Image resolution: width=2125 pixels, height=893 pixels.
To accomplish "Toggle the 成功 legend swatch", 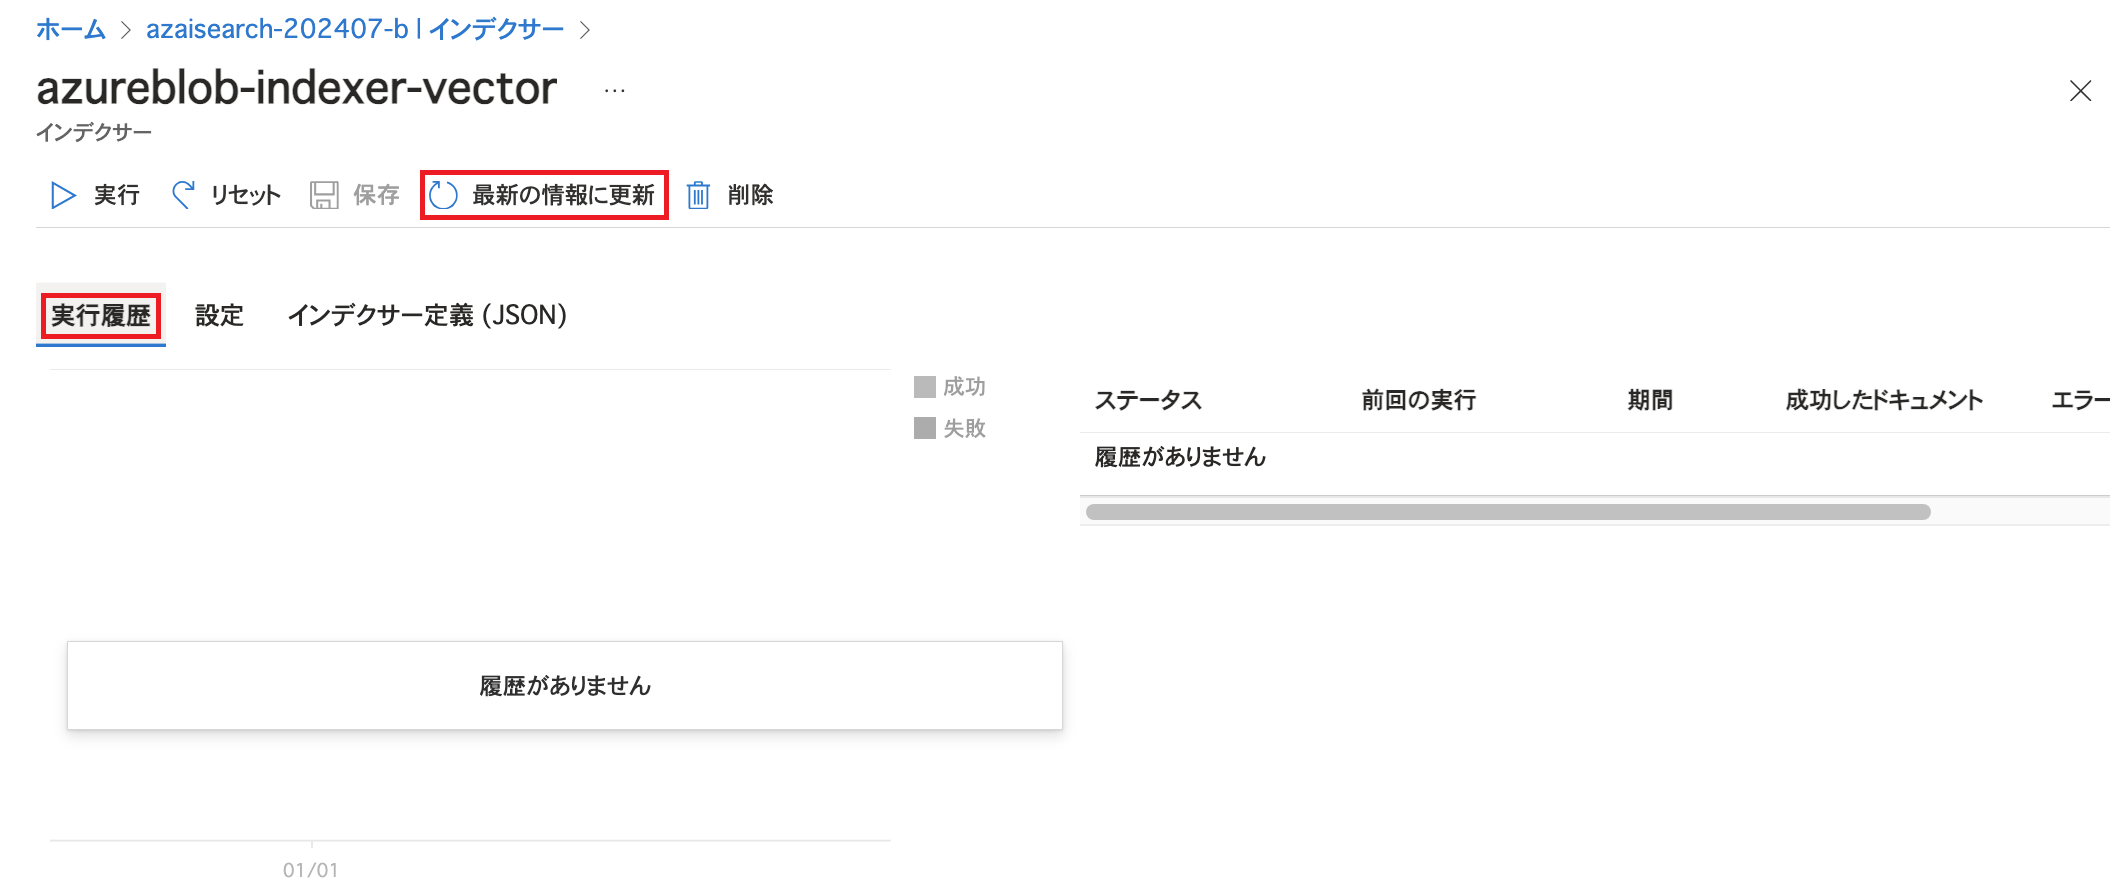I will pos(925,387).
